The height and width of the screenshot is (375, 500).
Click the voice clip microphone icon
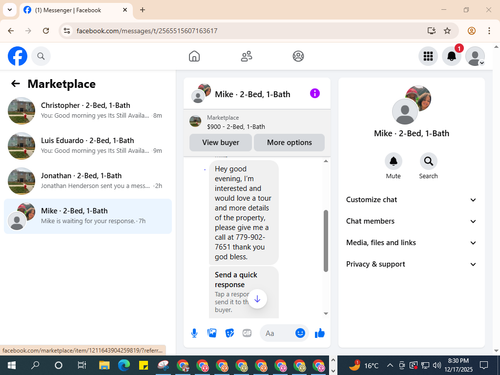[x=194, y=333]
